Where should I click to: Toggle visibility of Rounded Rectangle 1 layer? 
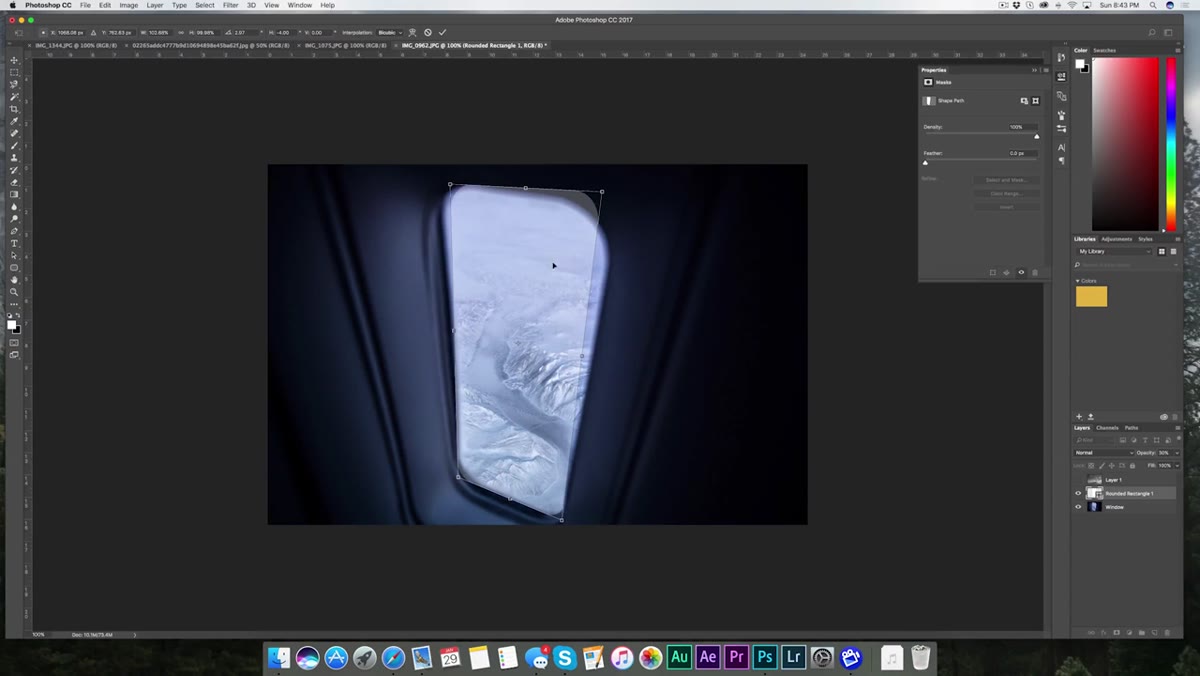[1078, 493]
